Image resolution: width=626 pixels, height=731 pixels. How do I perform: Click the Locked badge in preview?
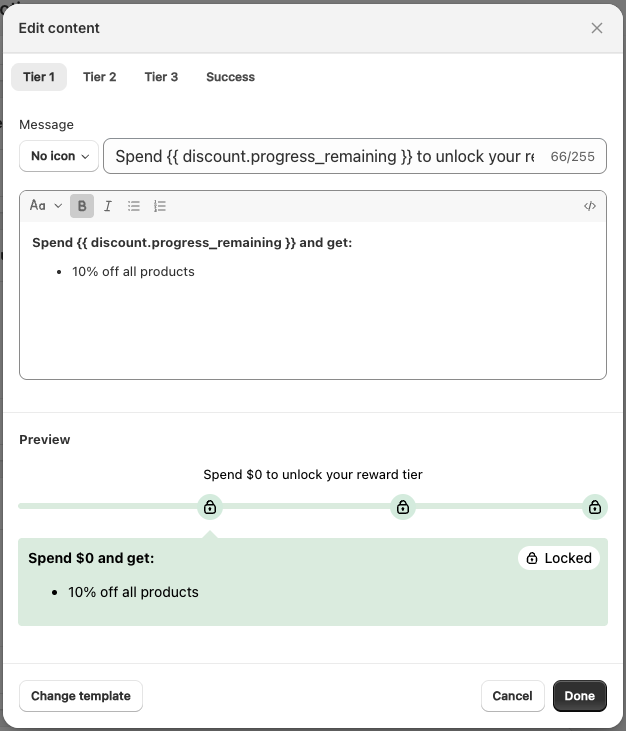coord(559,558)
